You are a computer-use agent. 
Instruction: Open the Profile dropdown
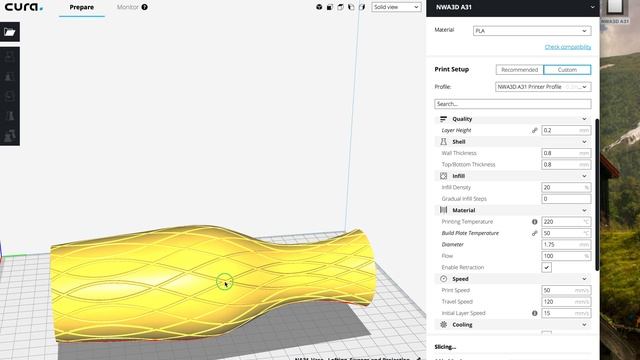[x=543, y=87]
